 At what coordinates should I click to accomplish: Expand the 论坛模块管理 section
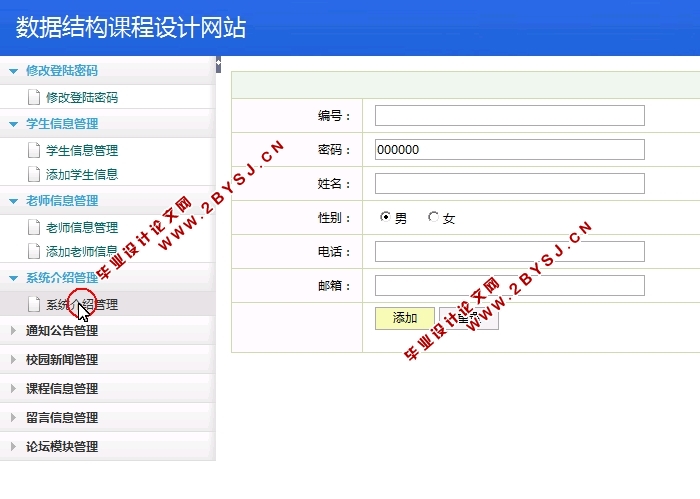108,447
